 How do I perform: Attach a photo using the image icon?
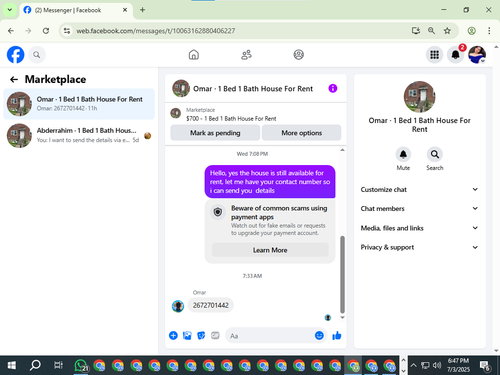pos(187,335)
